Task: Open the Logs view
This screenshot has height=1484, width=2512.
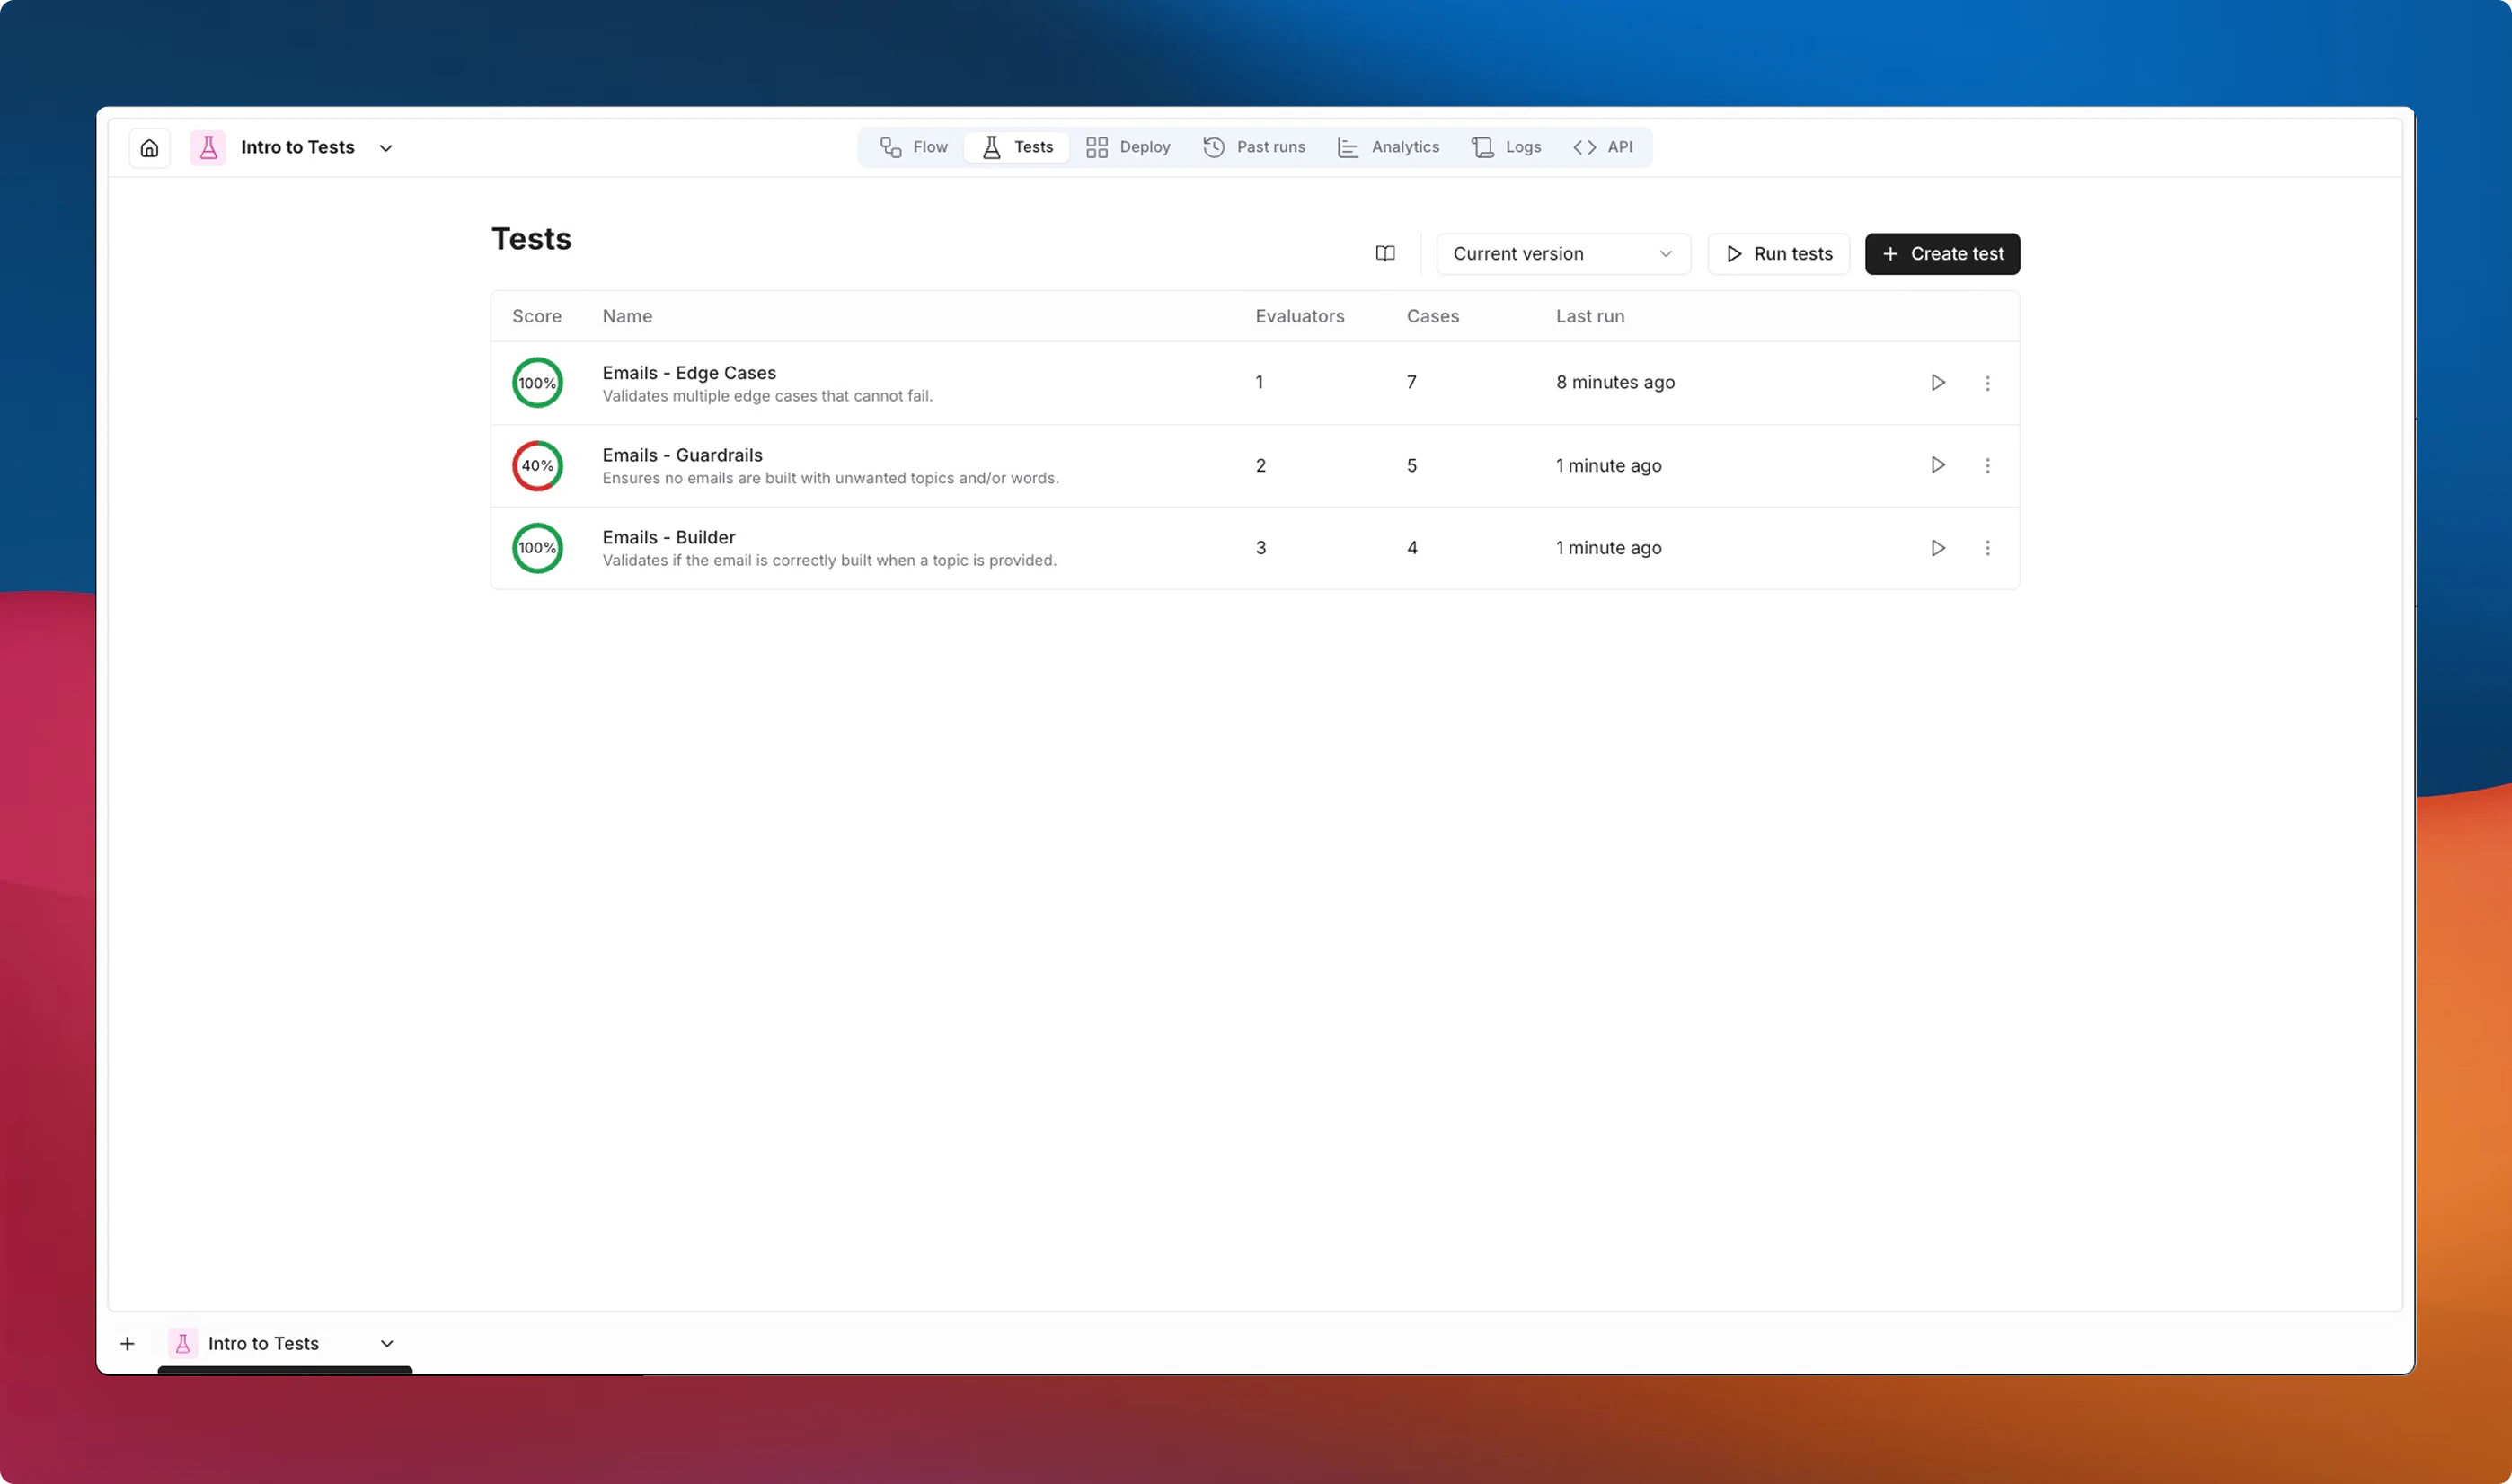Action: point(1506,147)
